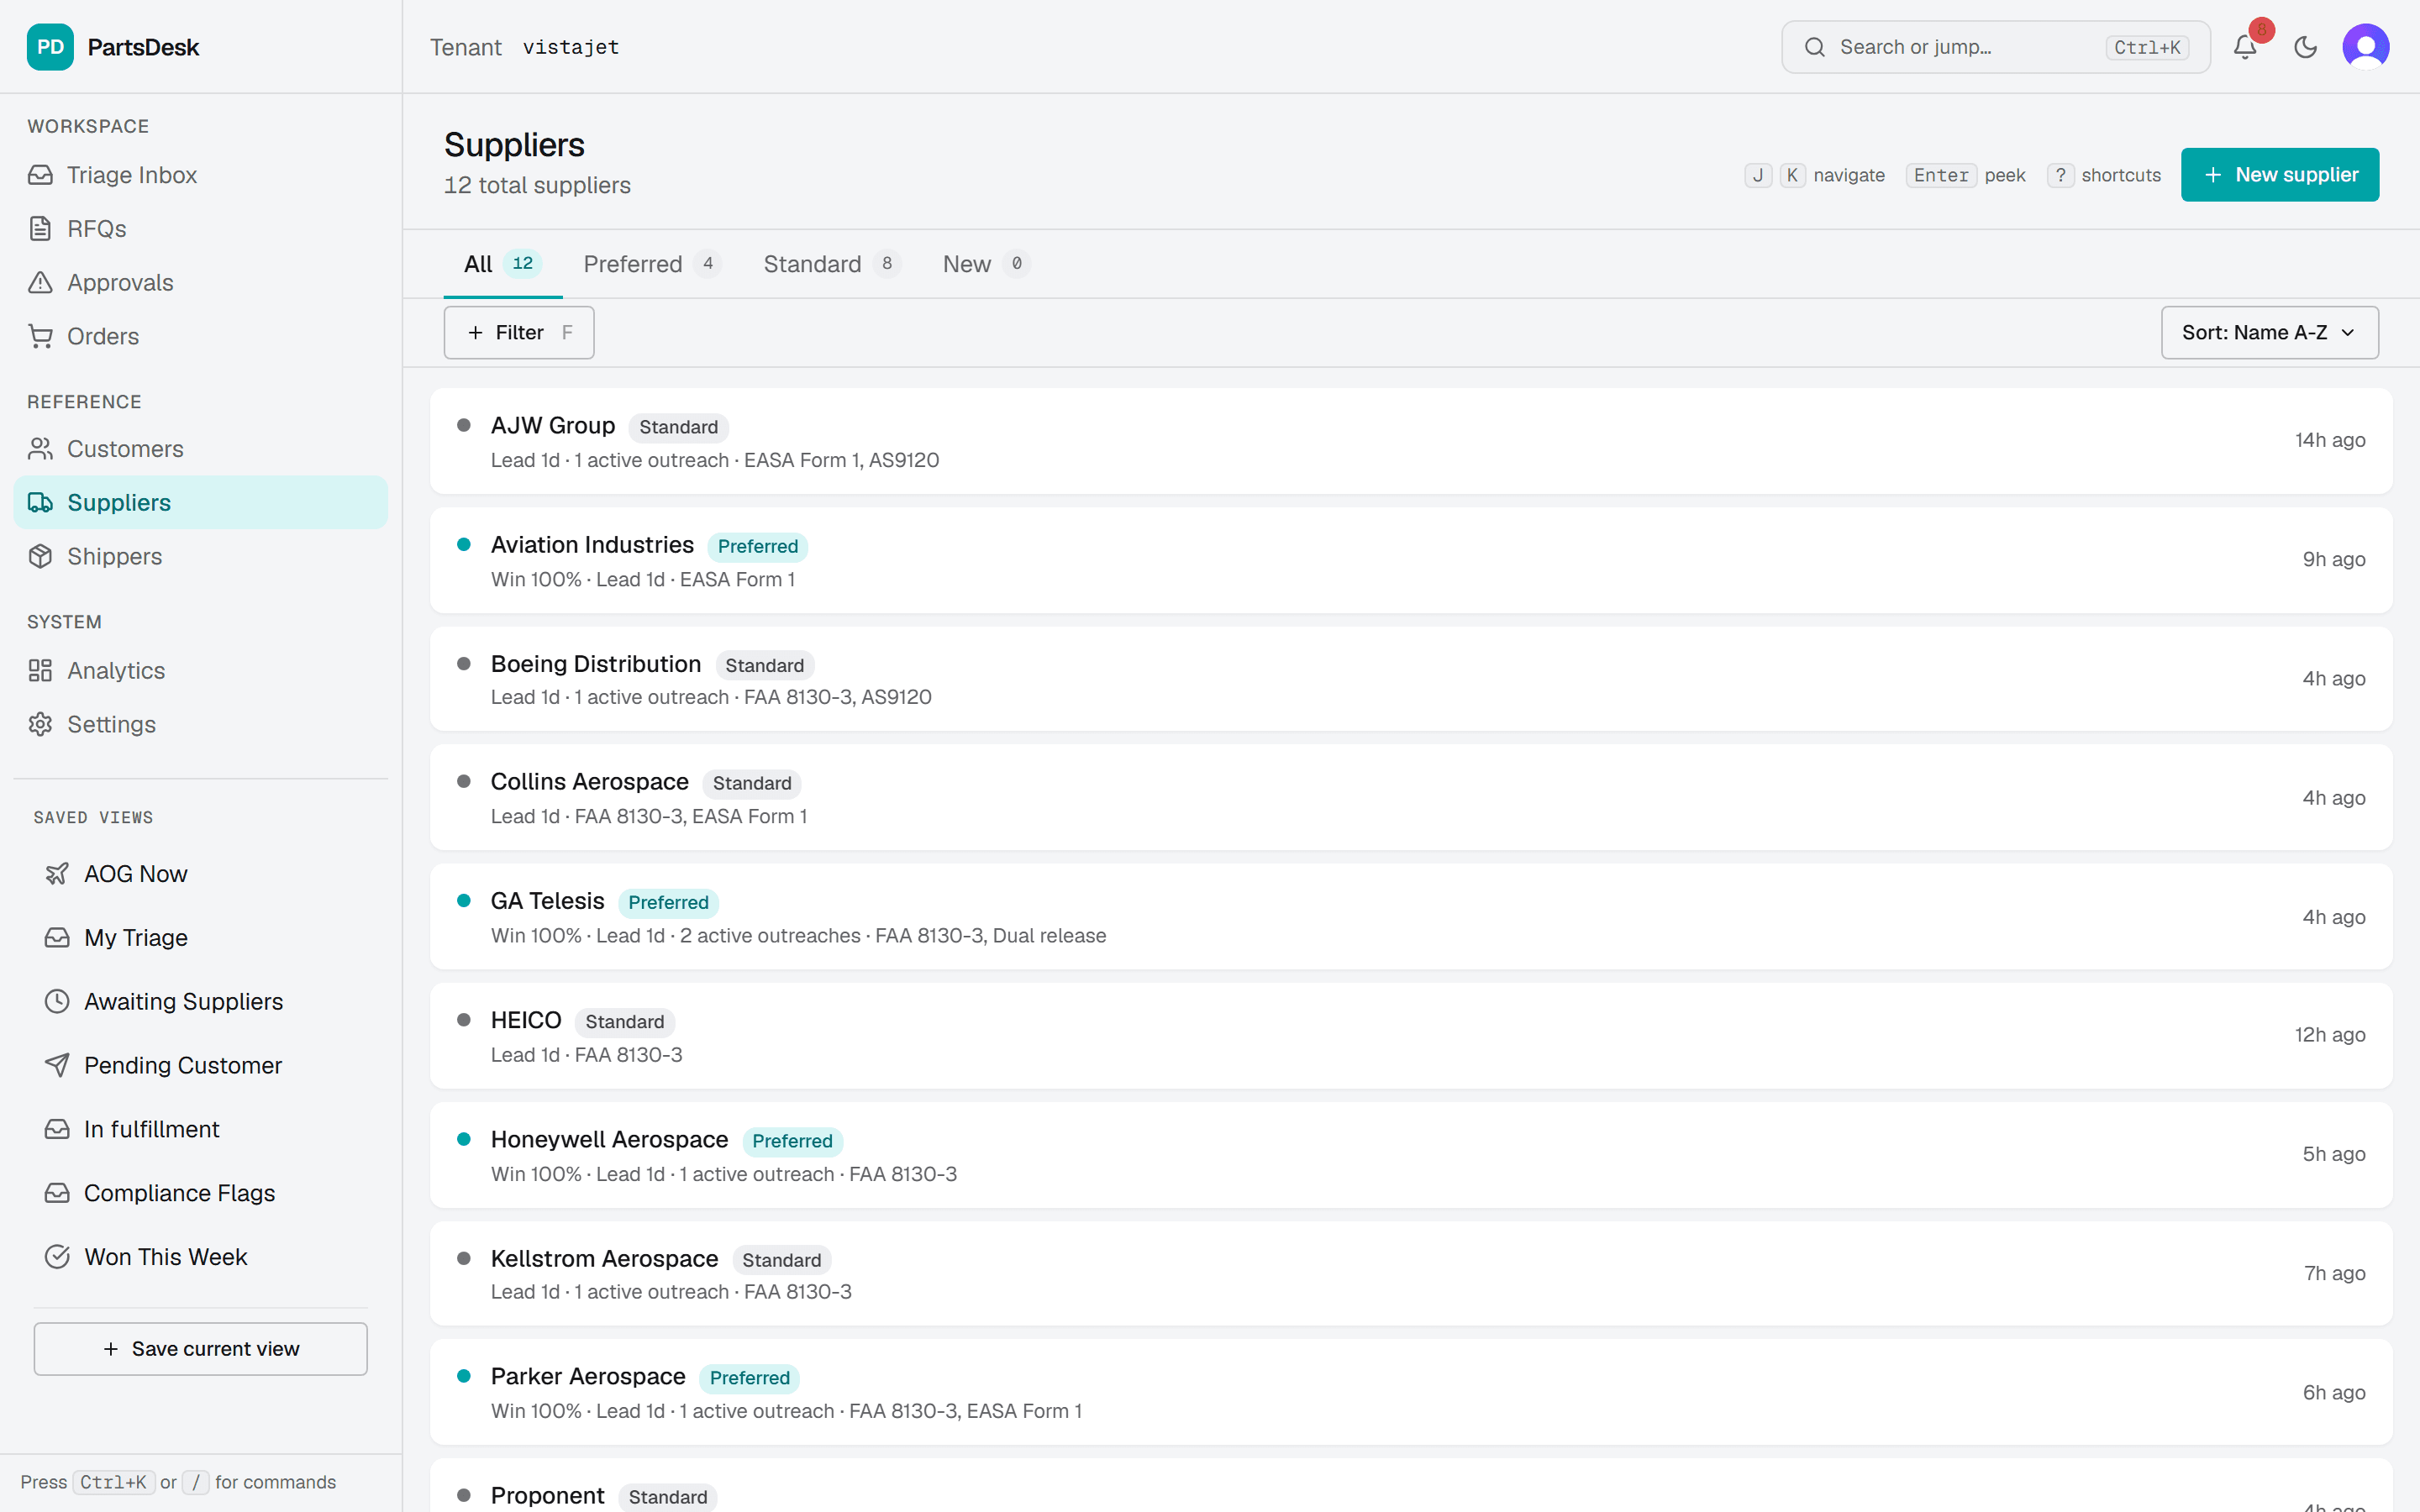Click the status dot beside Parker Aerospace
2420x1512 pixels.
[x=464, y=1376]
